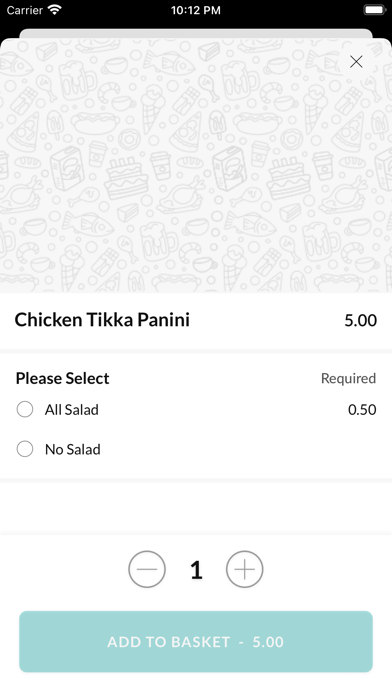Tap the No Salad option label

(x=73, y=449)
